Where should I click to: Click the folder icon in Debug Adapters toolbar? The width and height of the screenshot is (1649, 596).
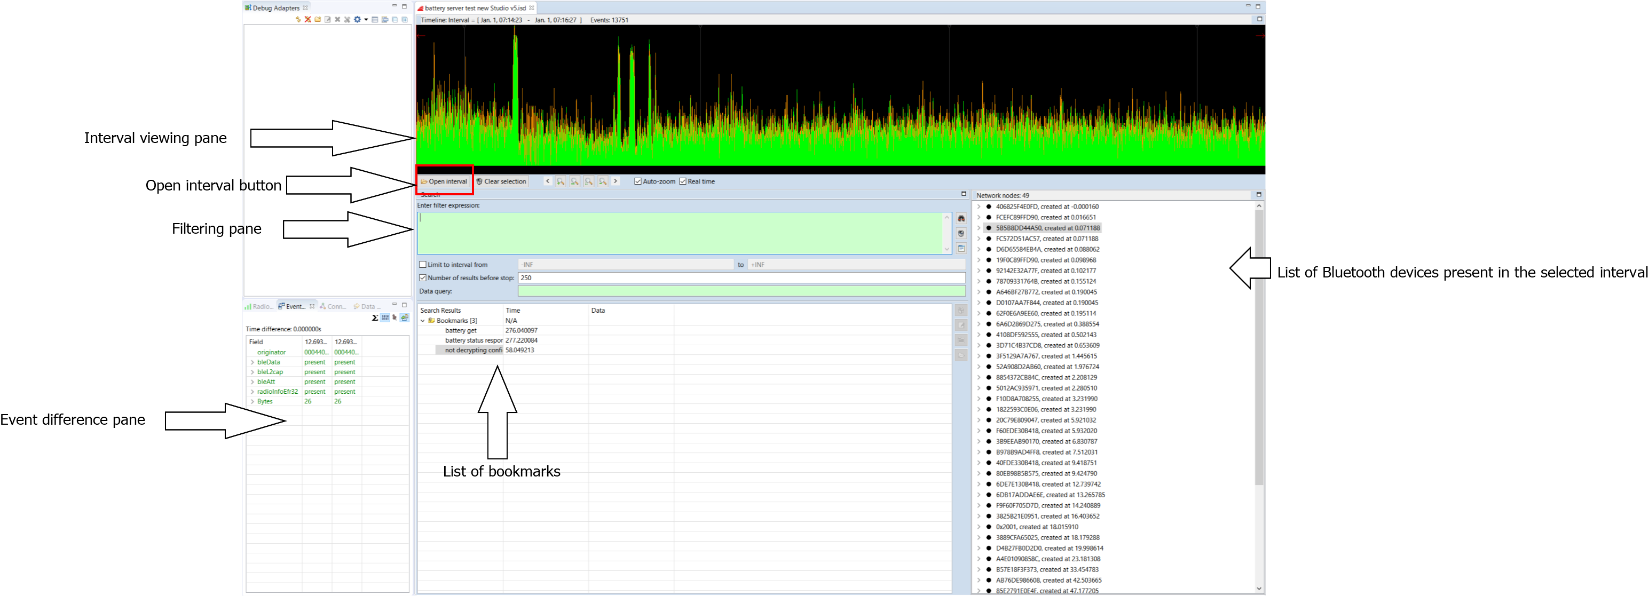tap(318, 20)
